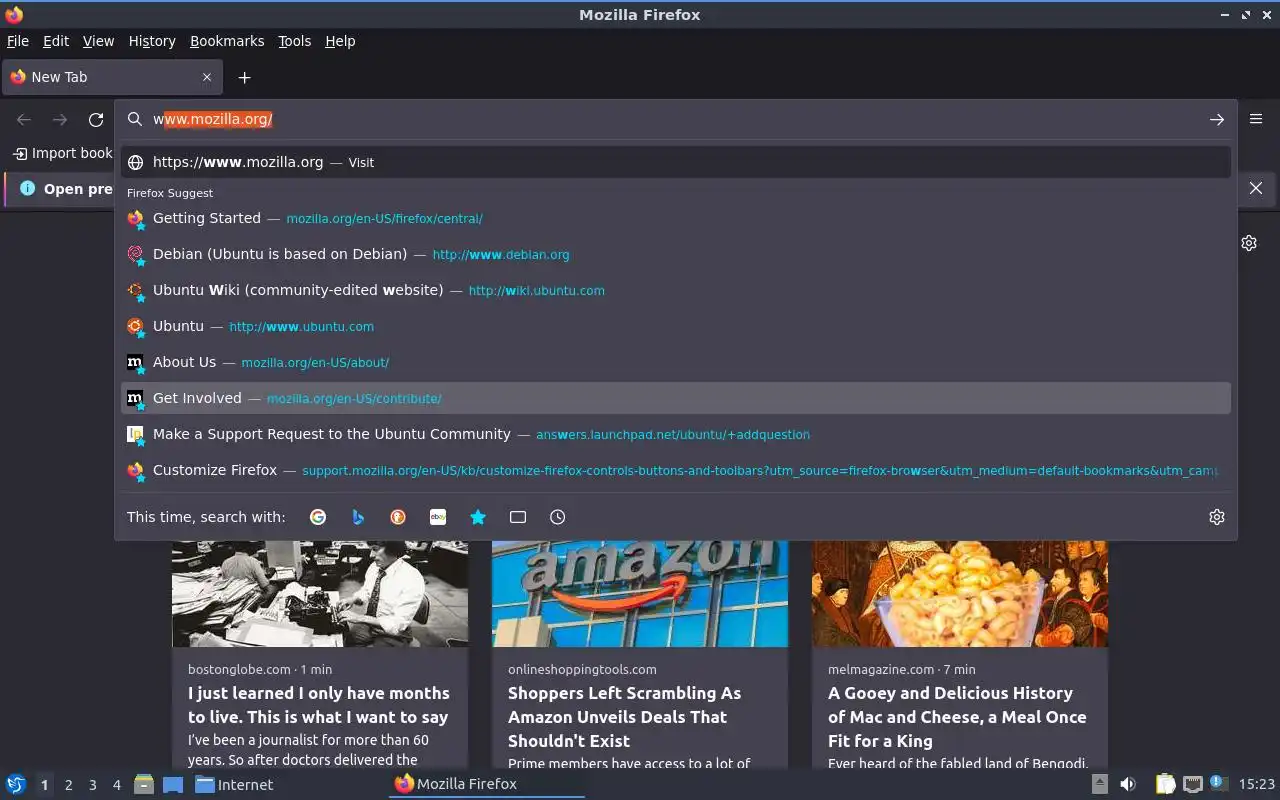Open a new tab with plus button
The width and height of the screenshot is (1280, 800).
pyautogui.click(x=244, y=77)
